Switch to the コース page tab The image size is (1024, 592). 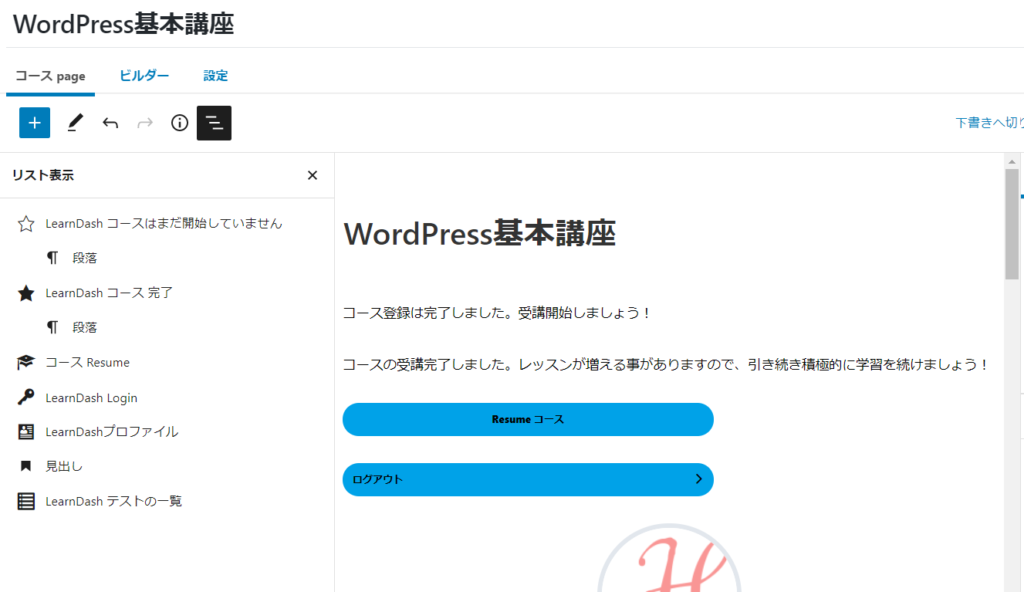pos(50,76)
